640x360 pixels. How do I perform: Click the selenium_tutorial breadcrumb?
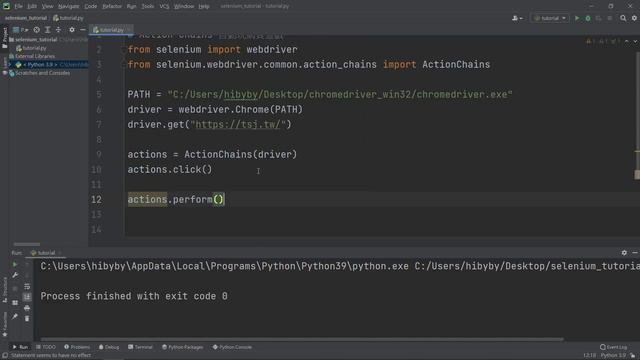[26, 18]
